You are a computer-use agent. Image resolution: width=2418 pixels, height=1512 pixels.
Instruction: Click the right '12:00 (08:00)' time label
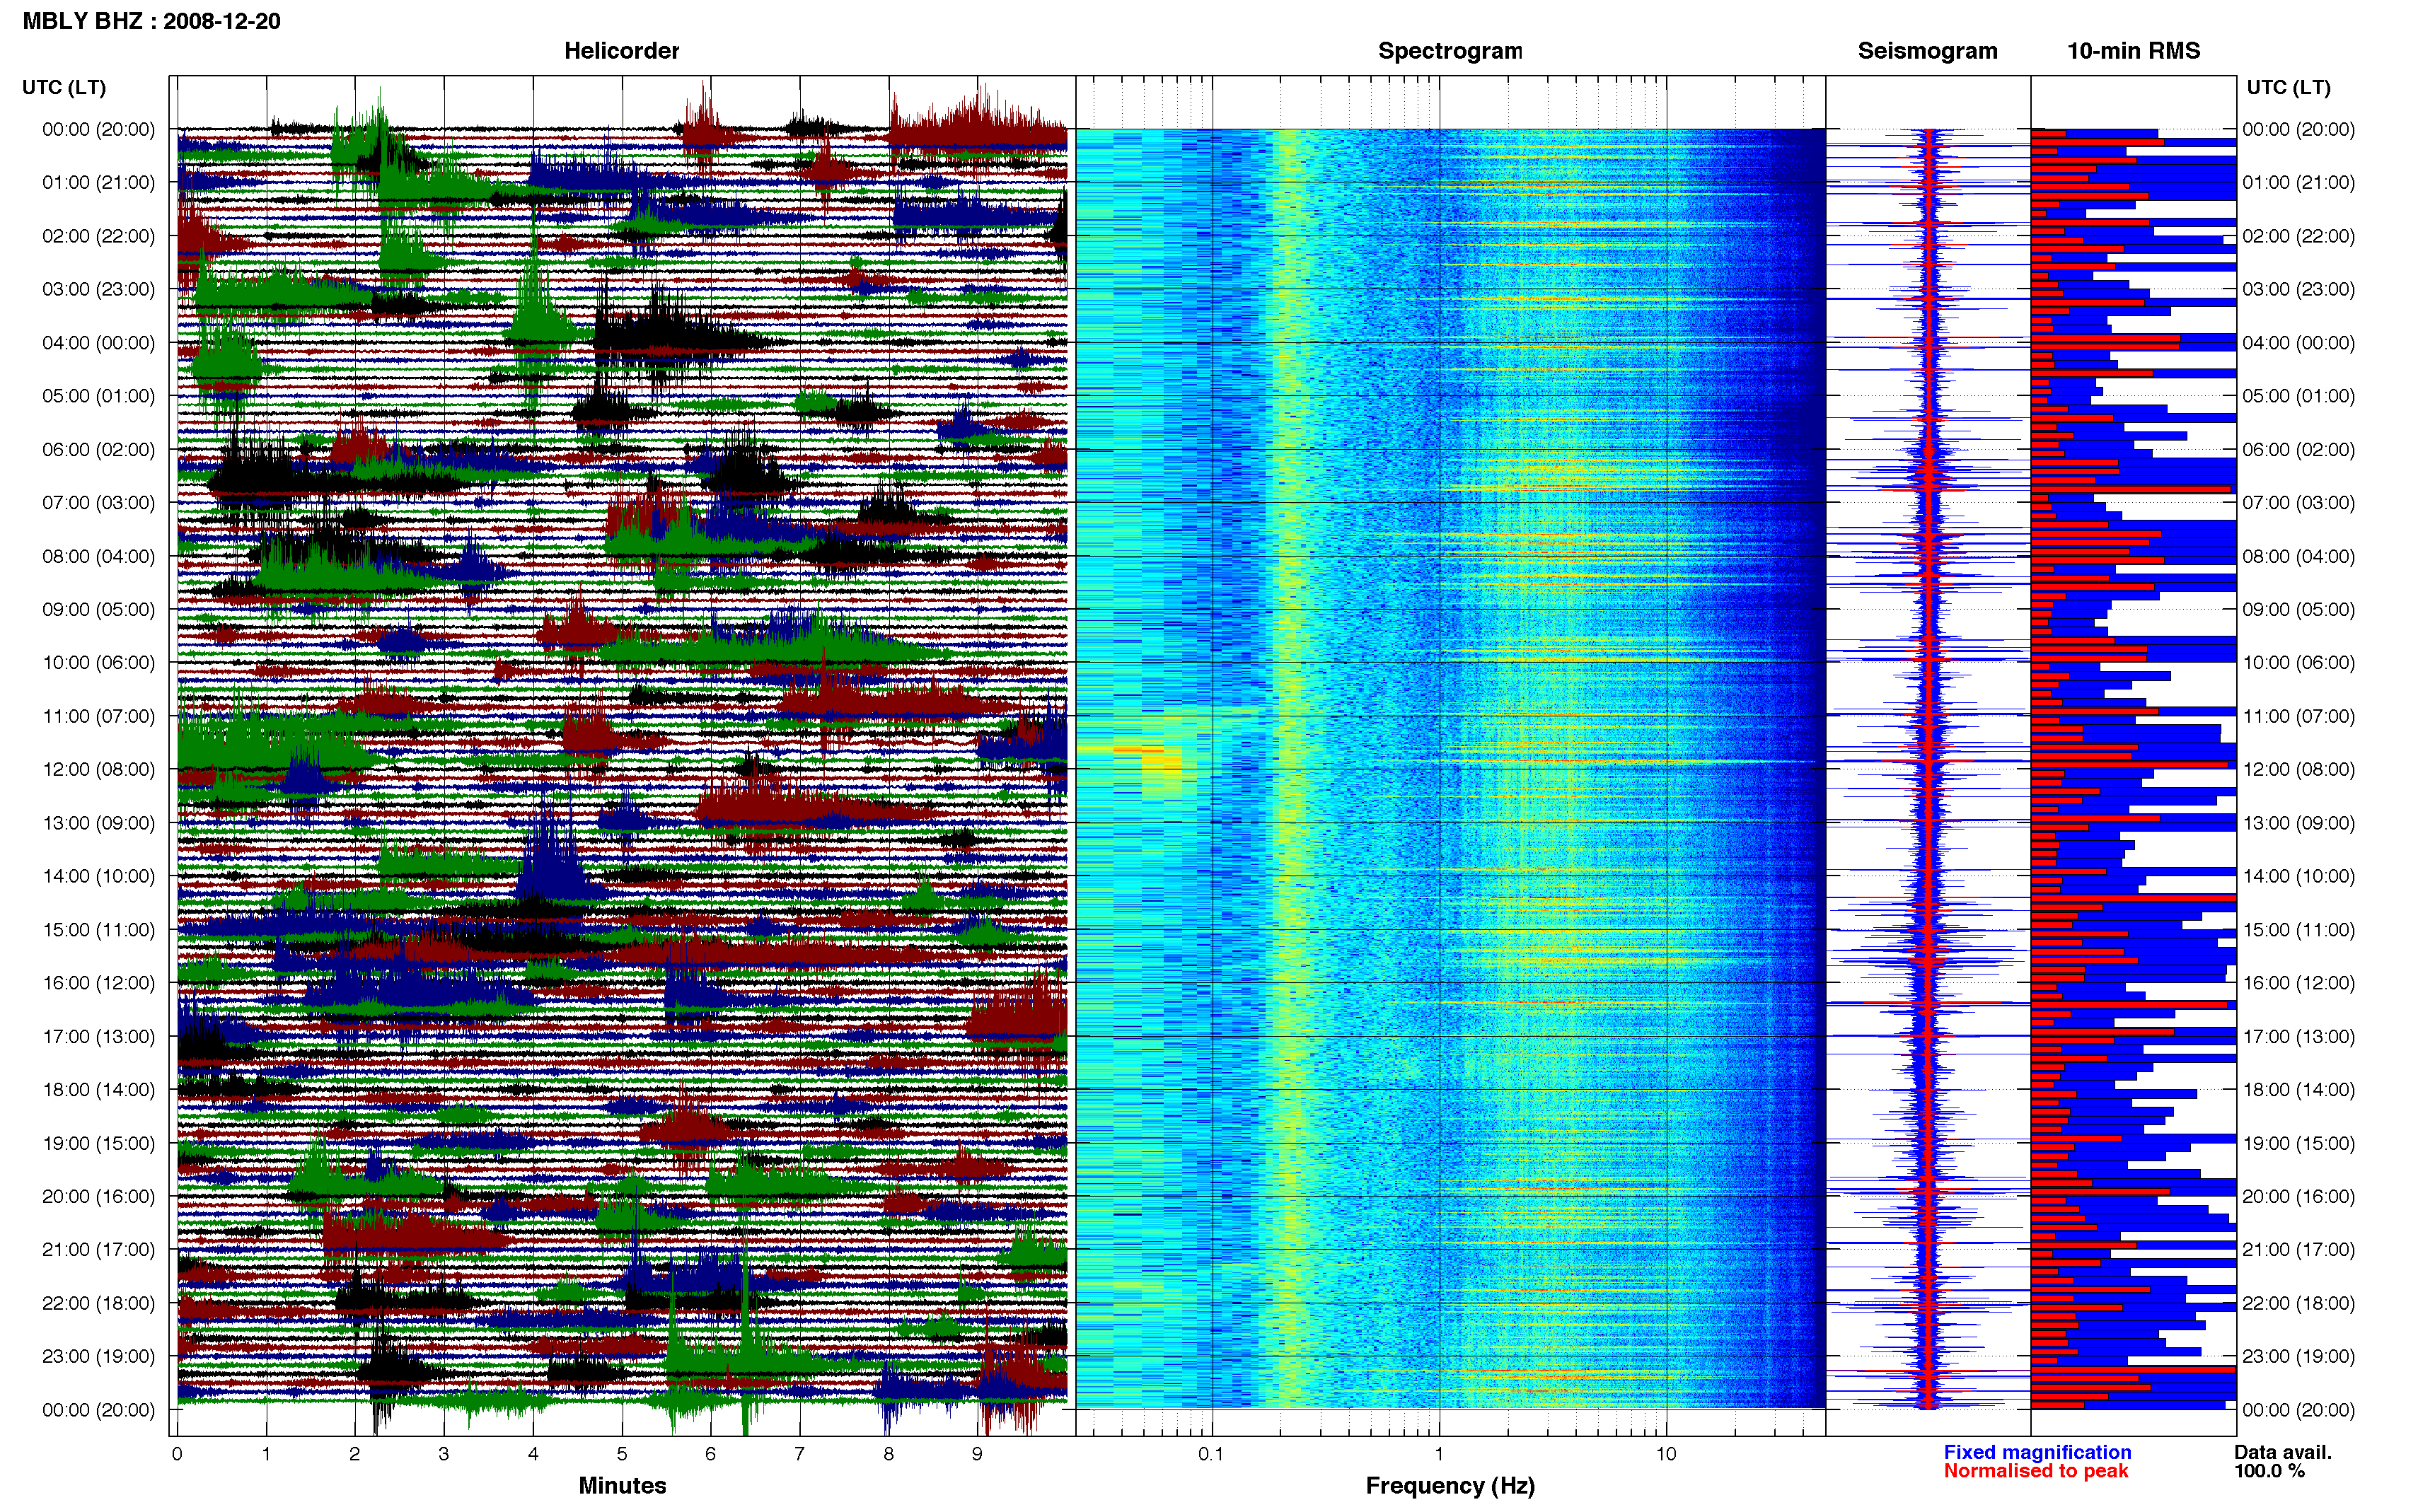click(2298, 769)
